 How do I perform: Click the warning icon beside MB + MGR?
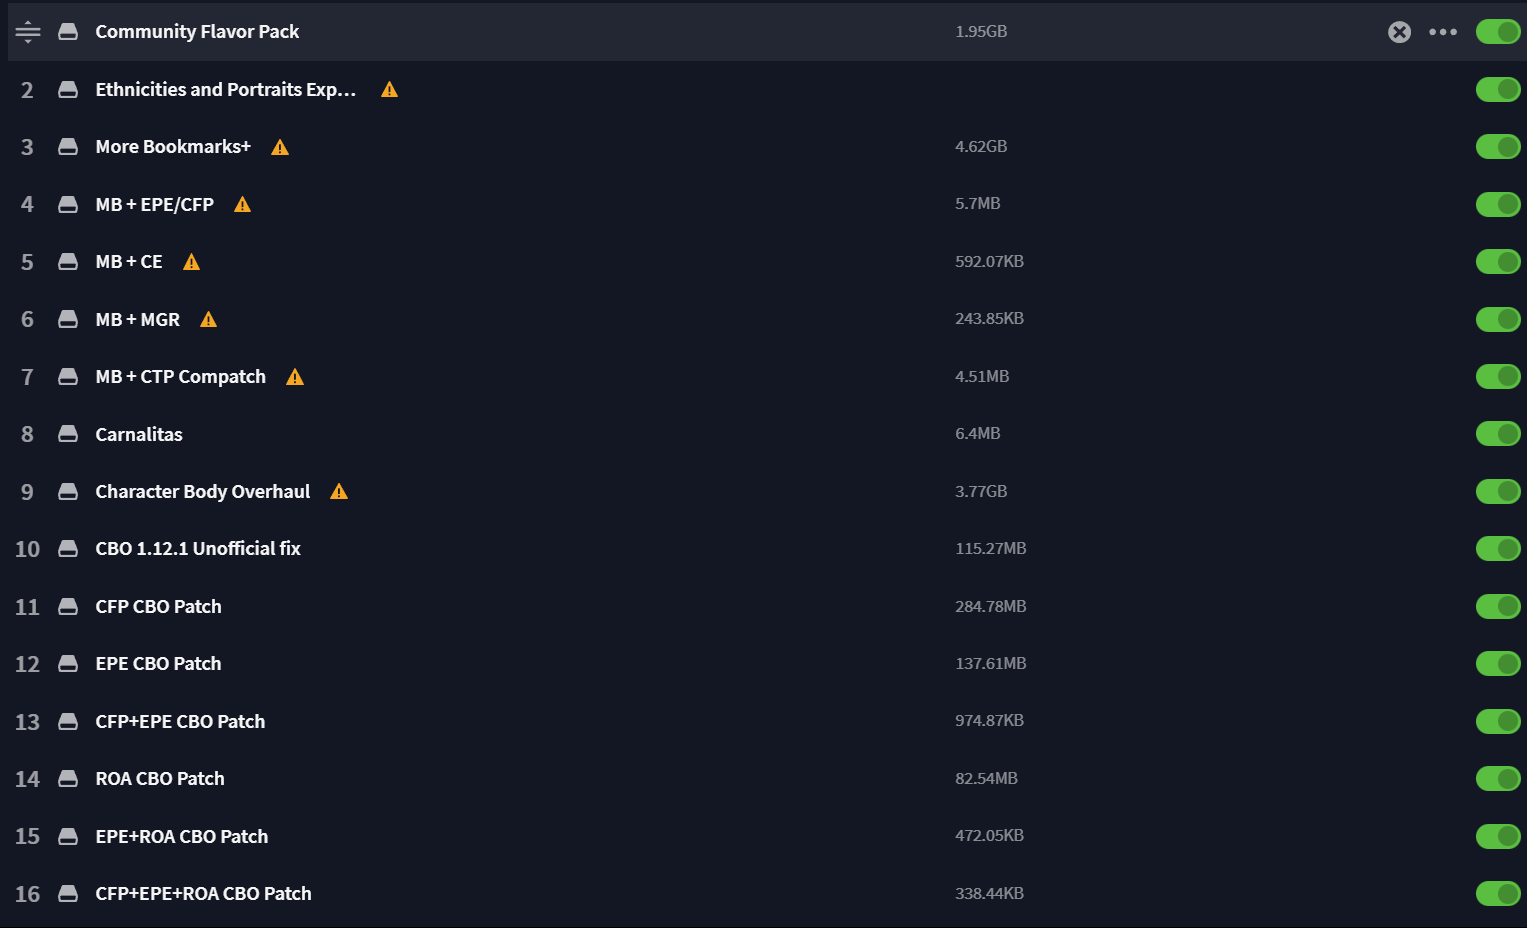208,320
